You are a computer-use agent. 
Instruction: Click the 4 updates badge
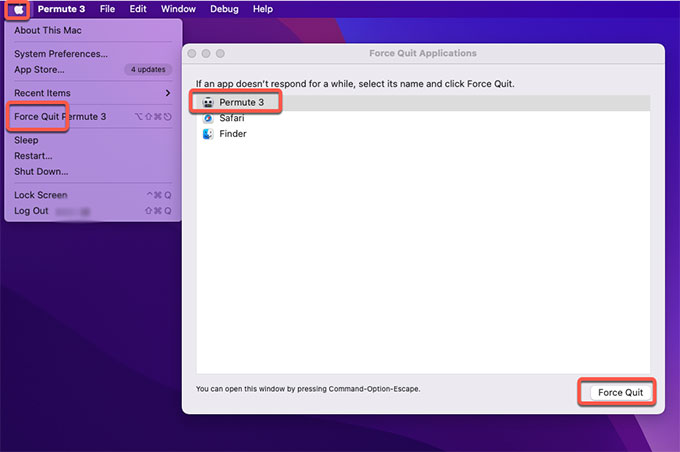[x=149, y=70]
